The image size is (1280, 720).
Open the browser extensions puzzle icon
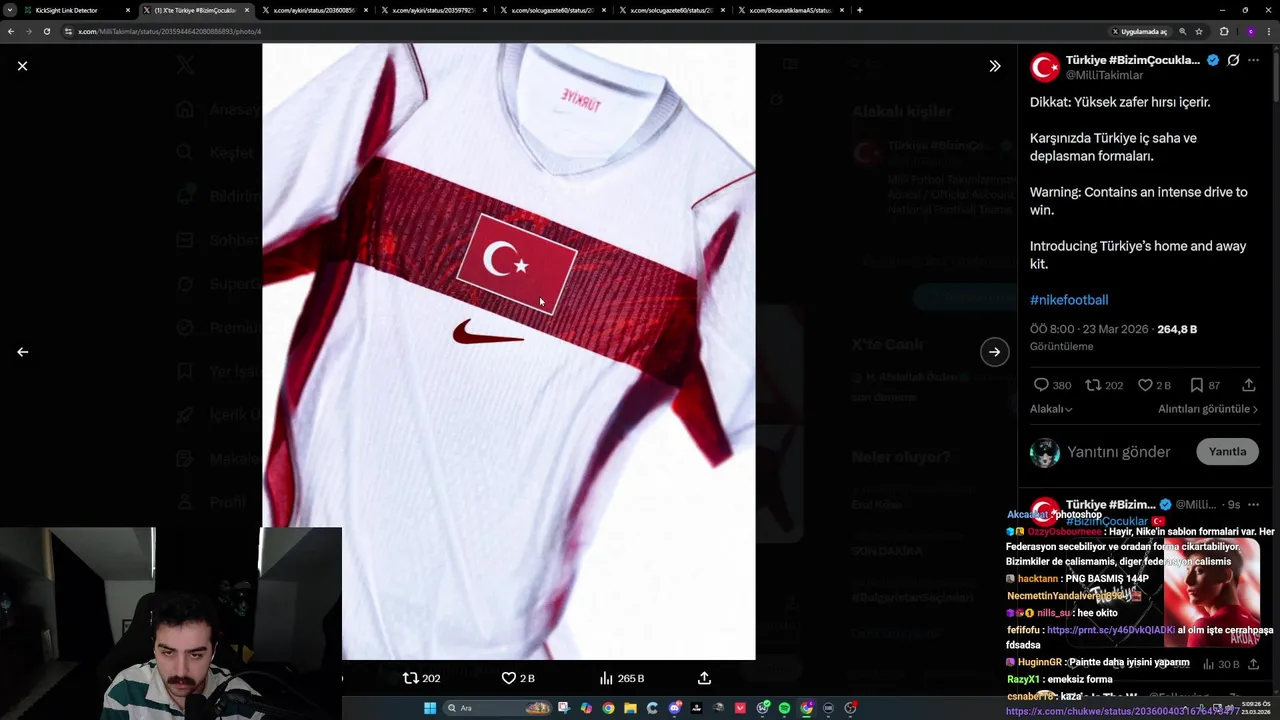click(x=1224, y=31)
